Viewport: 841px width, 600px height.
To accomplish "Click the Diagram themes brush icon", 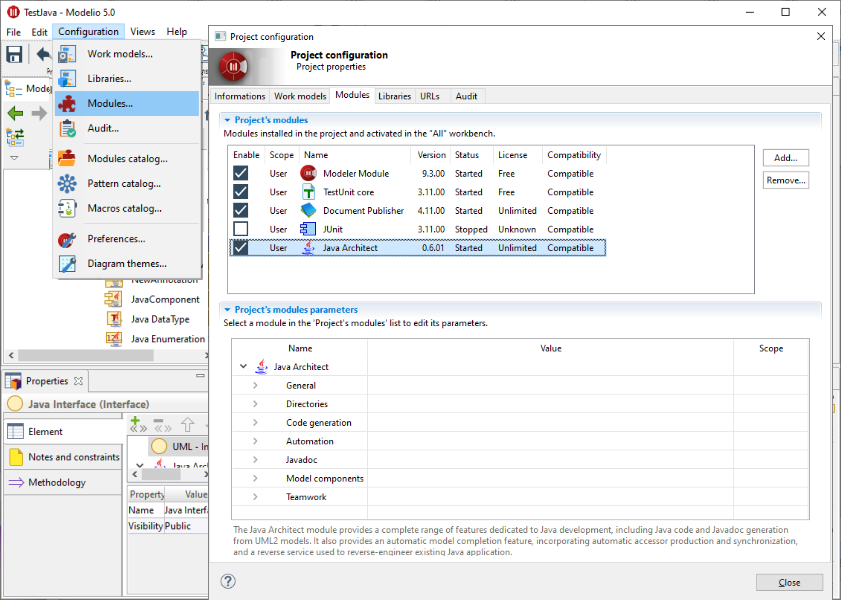I will 67,264.
